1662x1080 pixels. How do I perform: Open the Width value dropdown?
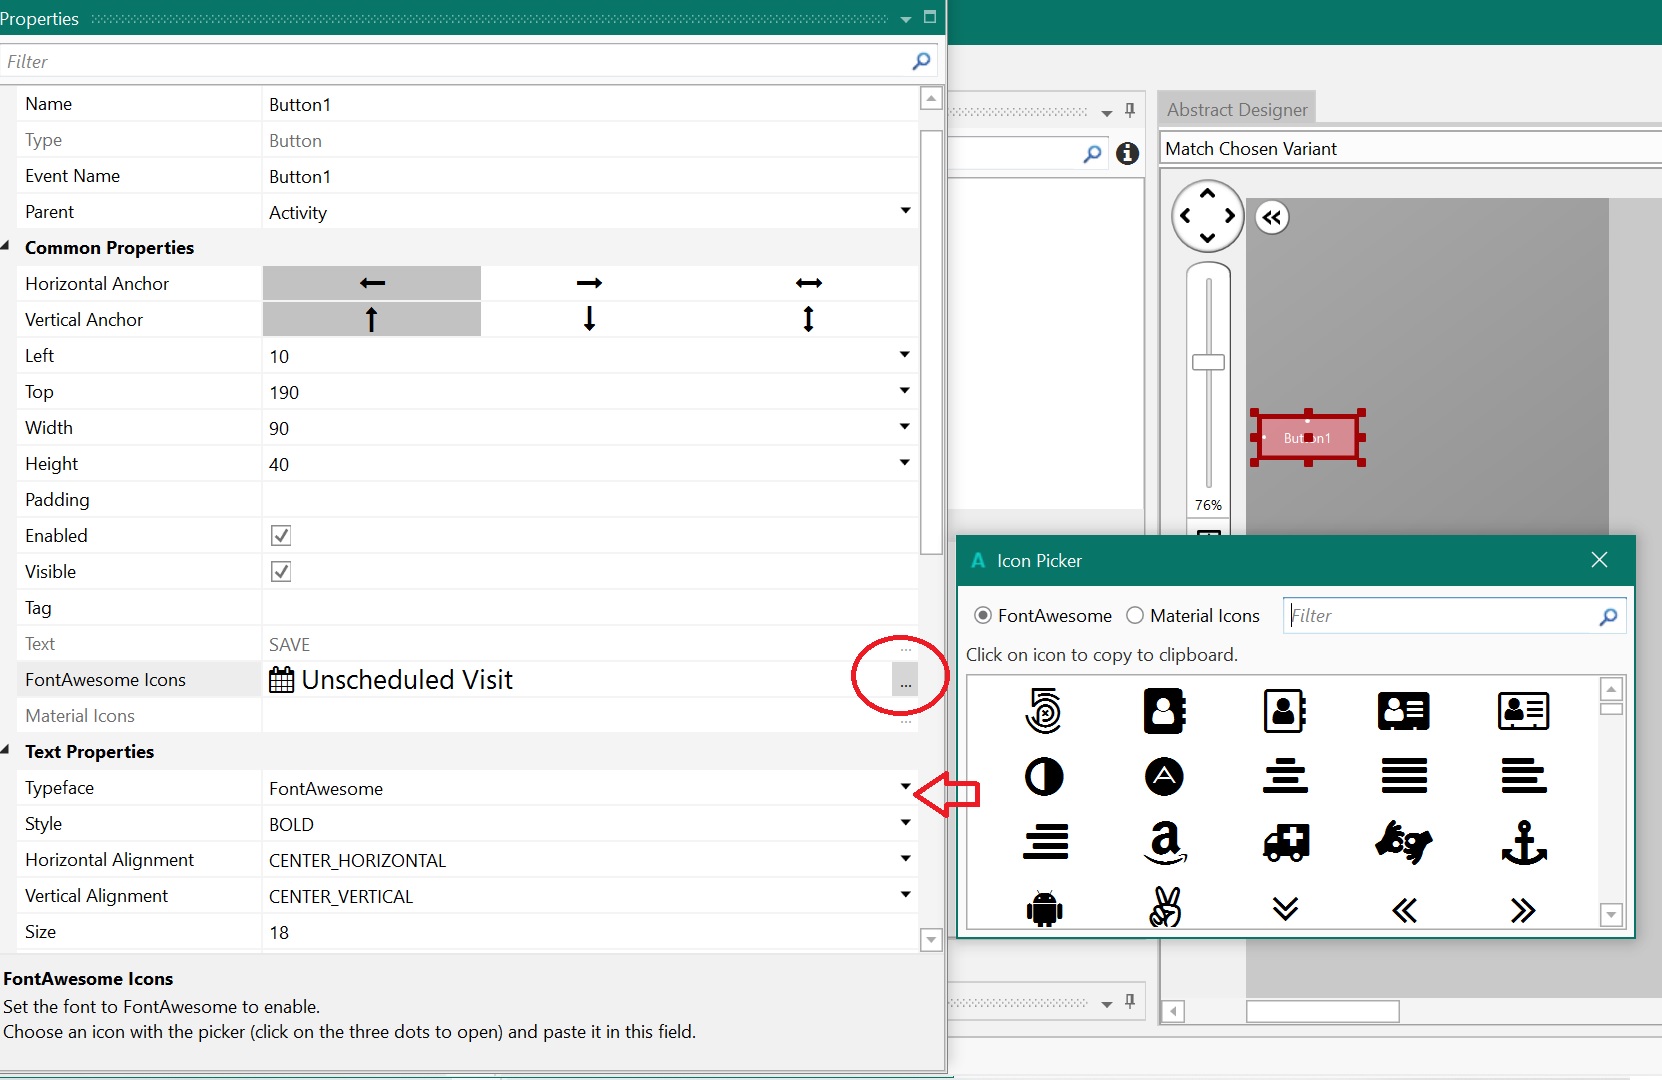click(x=905, y=427)
